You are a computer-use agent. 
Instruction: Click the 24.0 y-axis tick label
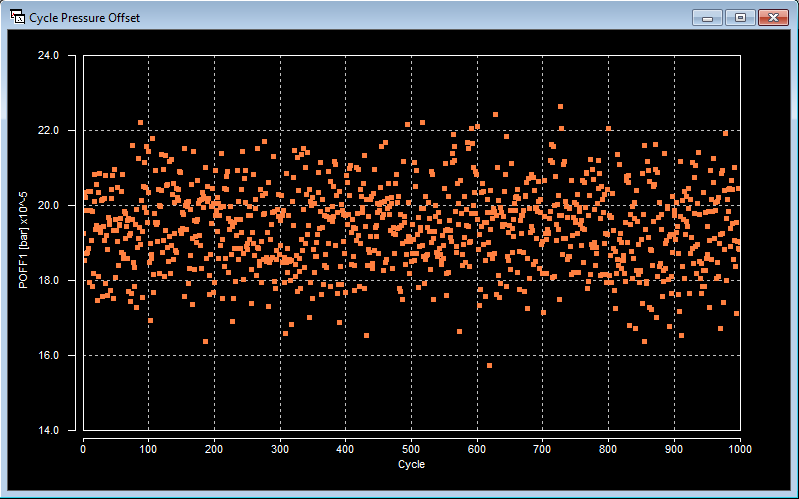point(49,56)
